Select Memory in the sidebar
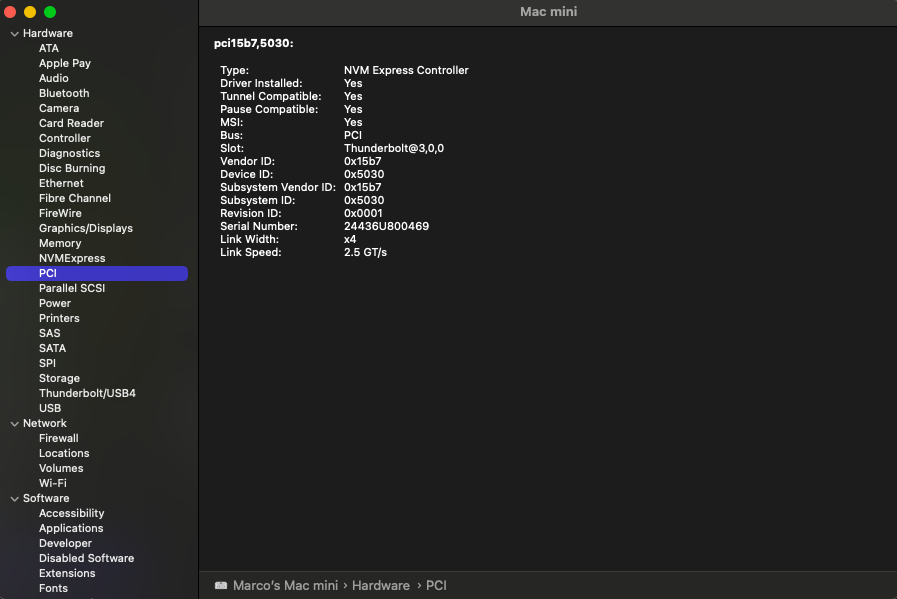897x599 pixels. point(60,243)
